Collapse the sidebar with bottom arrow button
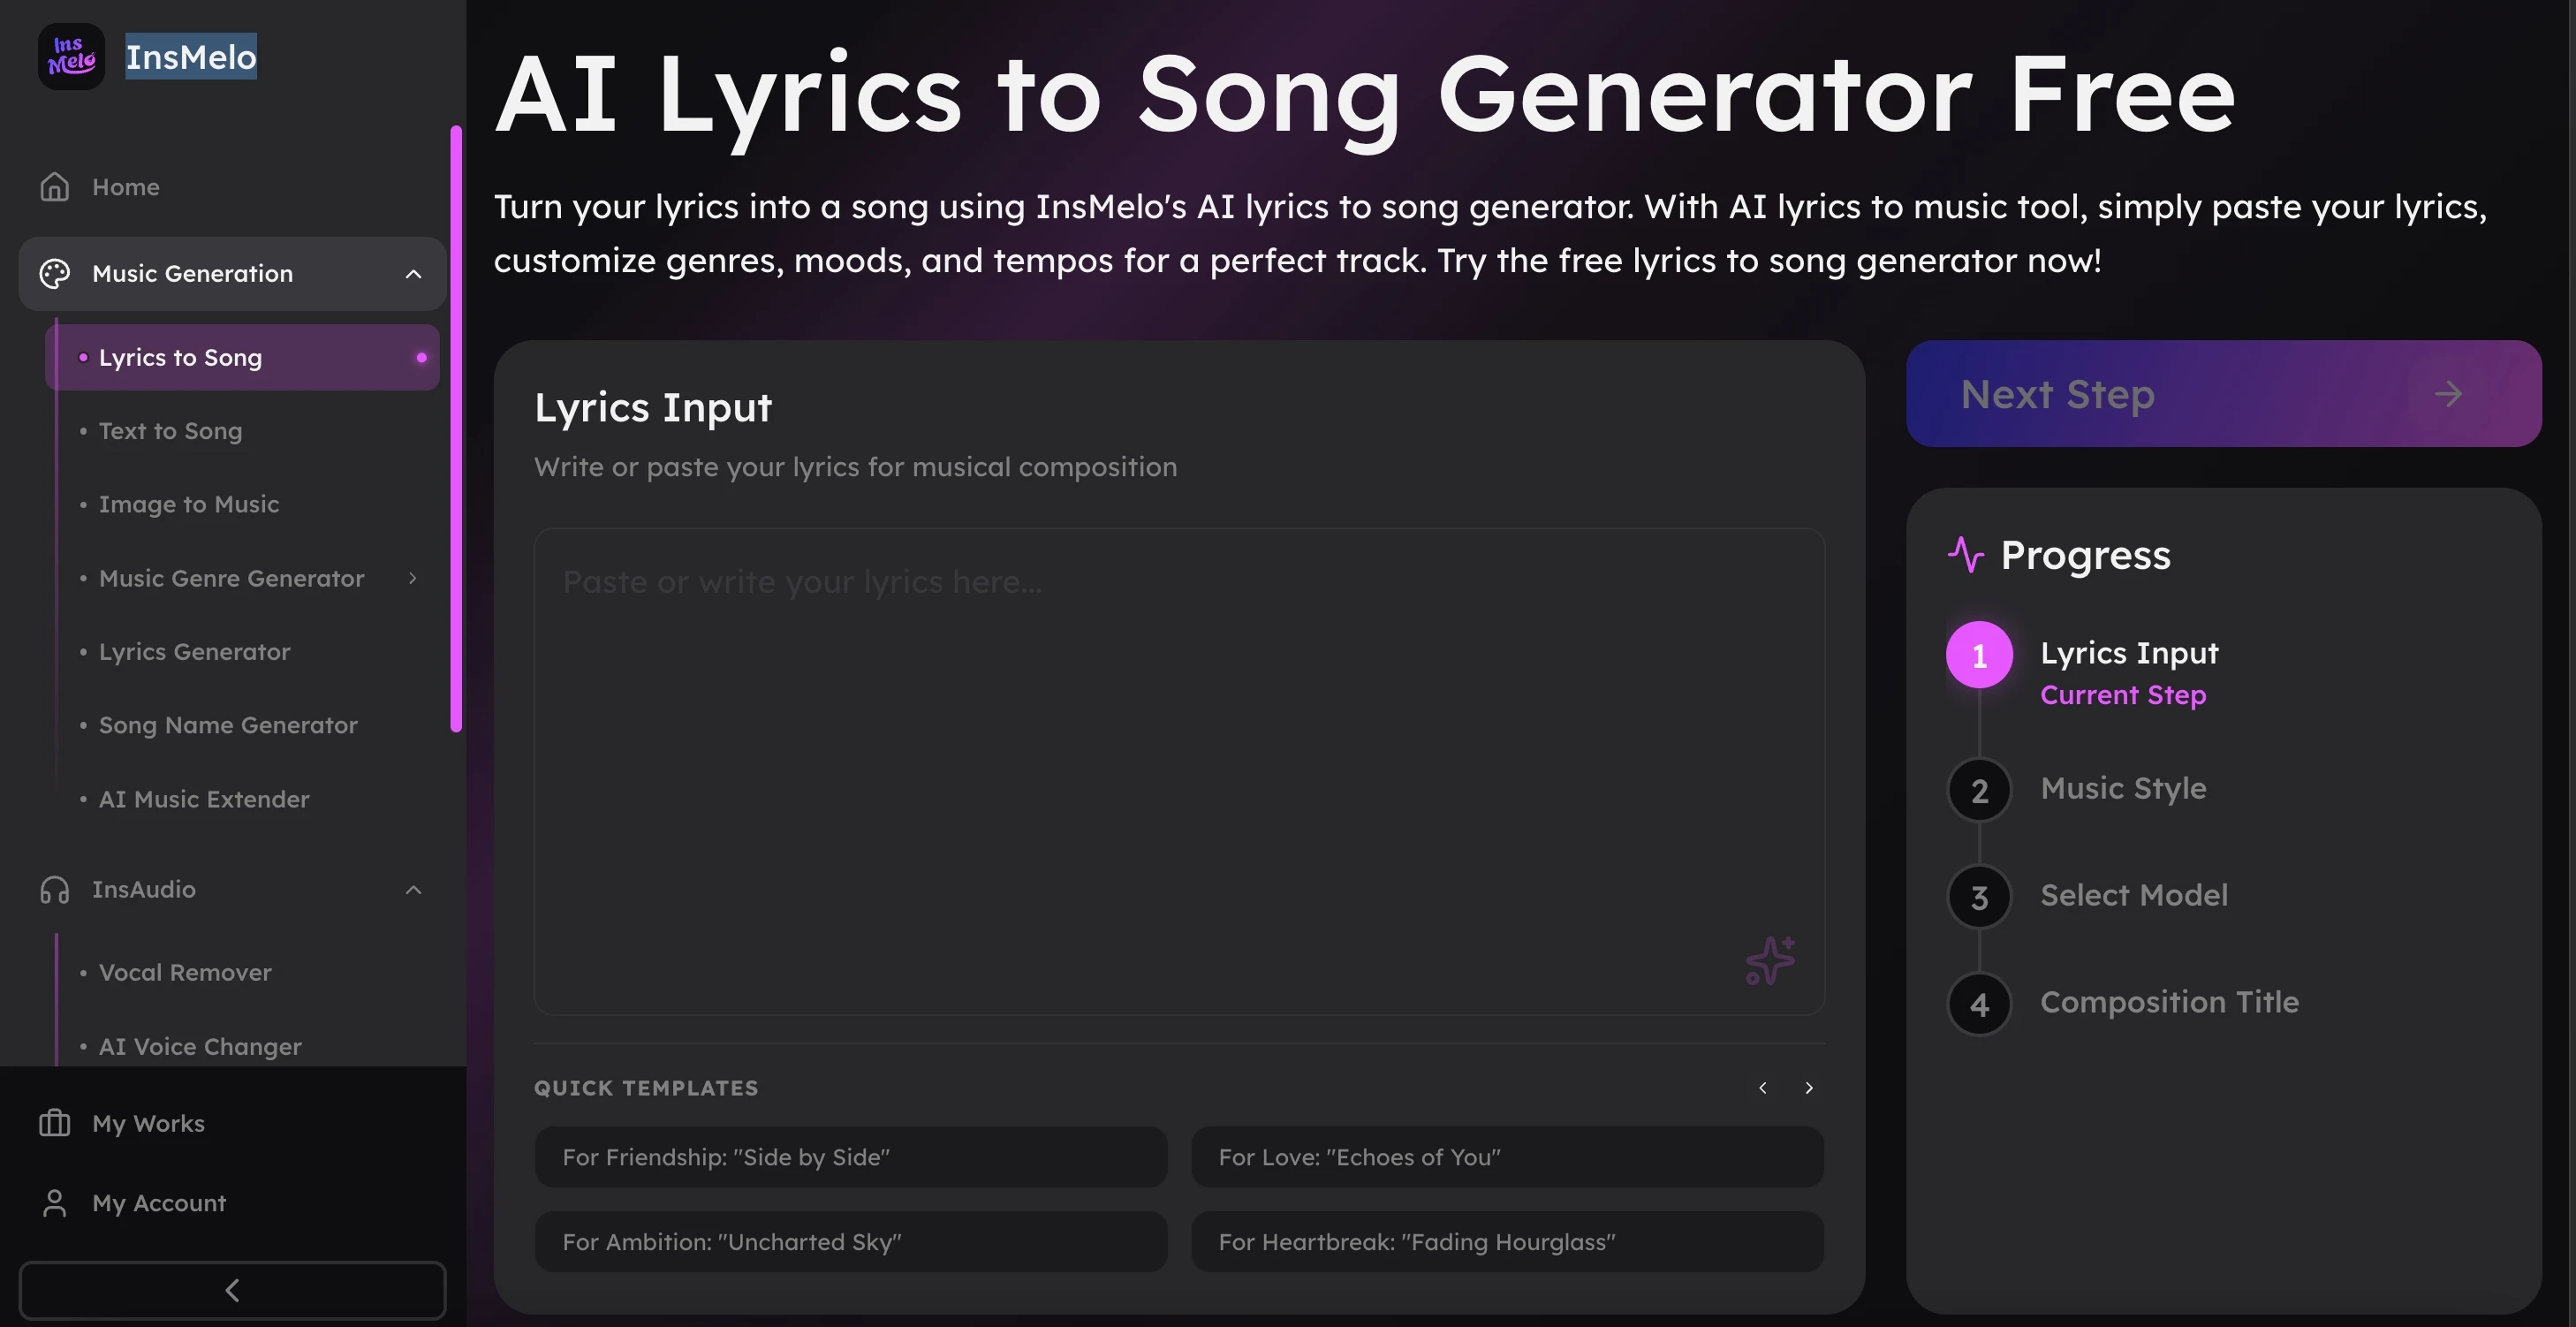The height and width of the screenshot is (1327, 2576). tap(232, 1290)
